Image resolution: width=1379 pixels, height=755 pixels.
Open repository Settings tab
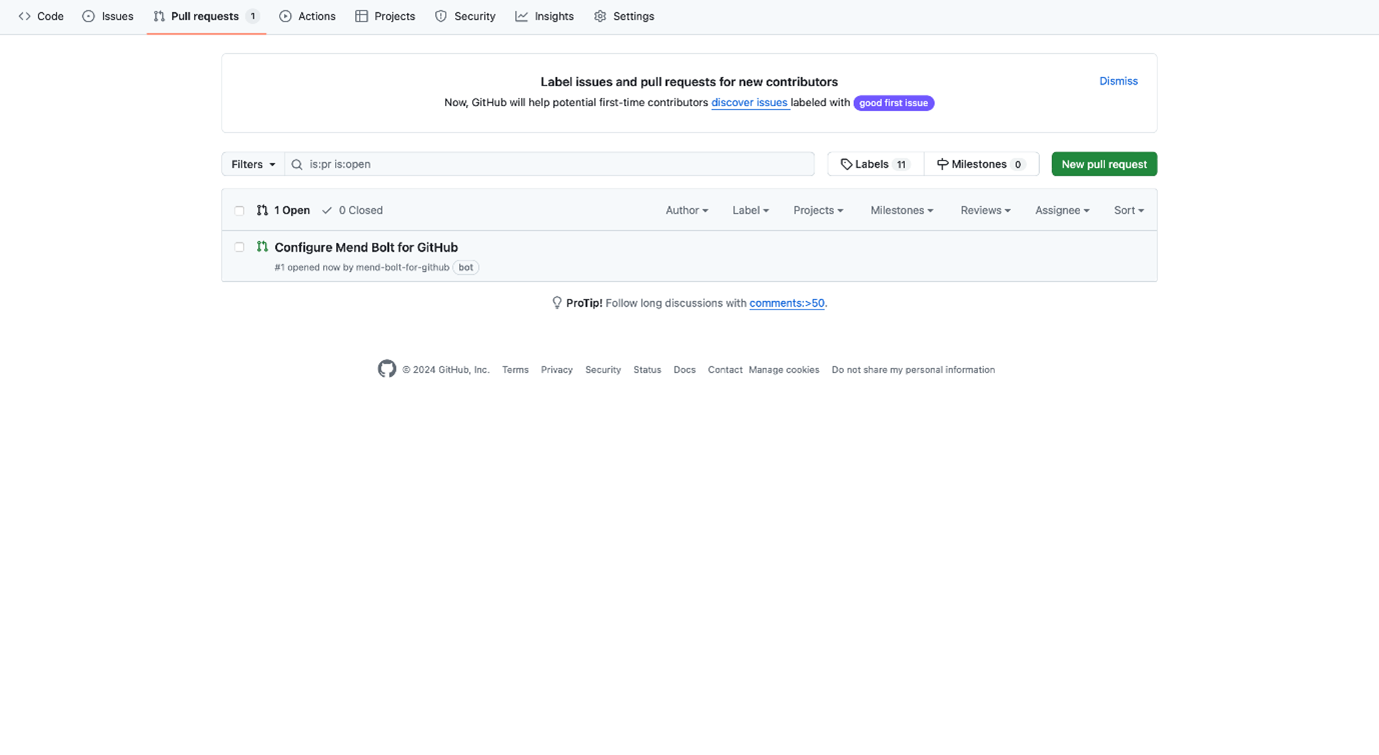624,16
